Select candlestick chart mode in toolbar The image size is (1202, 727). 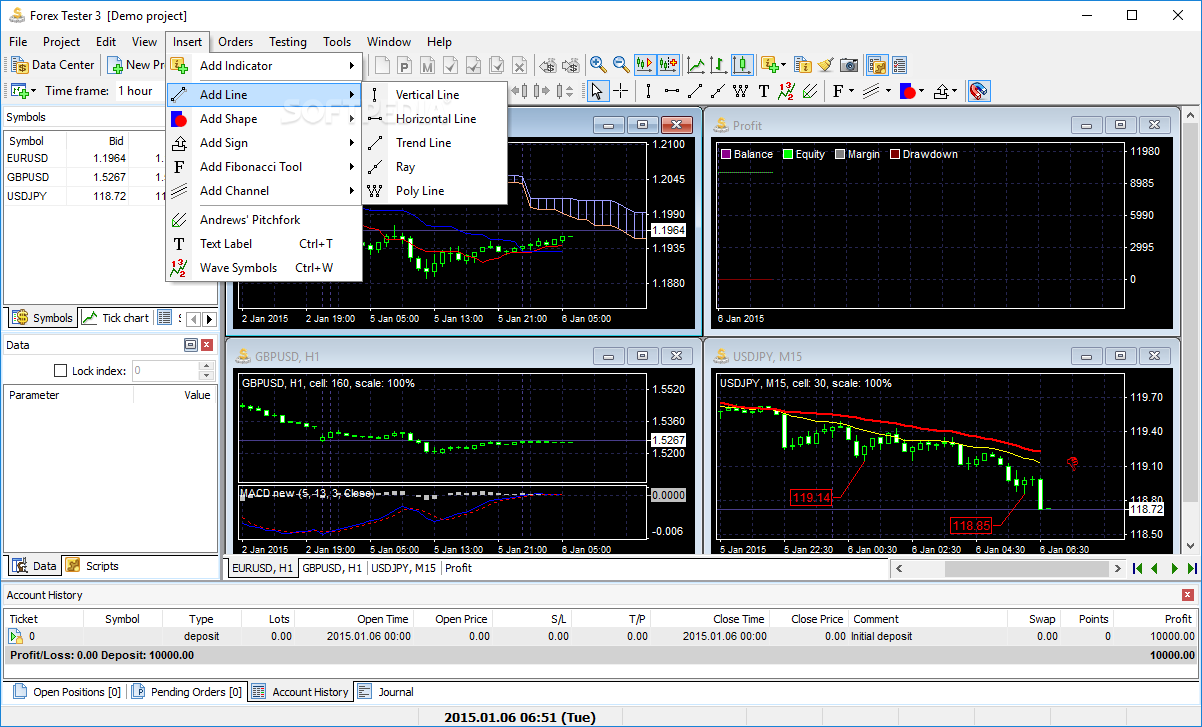[x=741, y=65]
